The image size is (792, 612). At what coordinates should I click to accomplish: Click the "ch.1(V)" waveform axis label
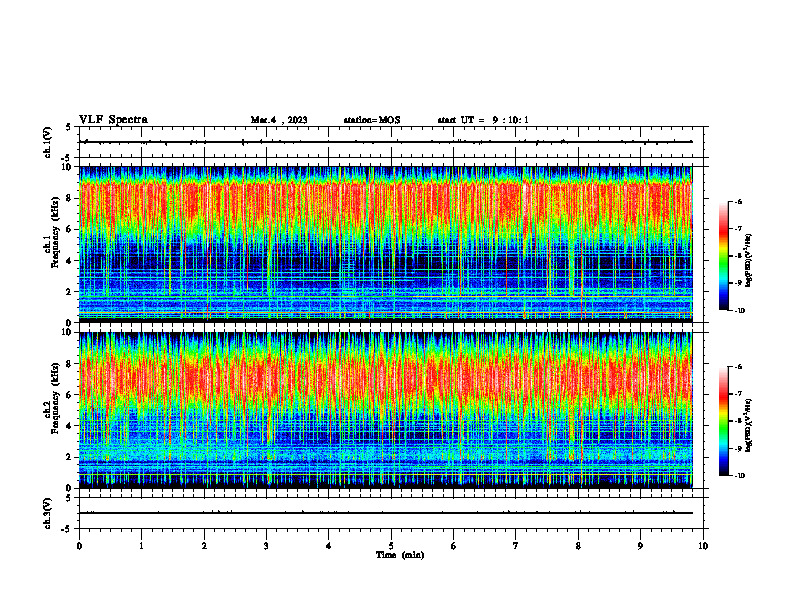48,142
